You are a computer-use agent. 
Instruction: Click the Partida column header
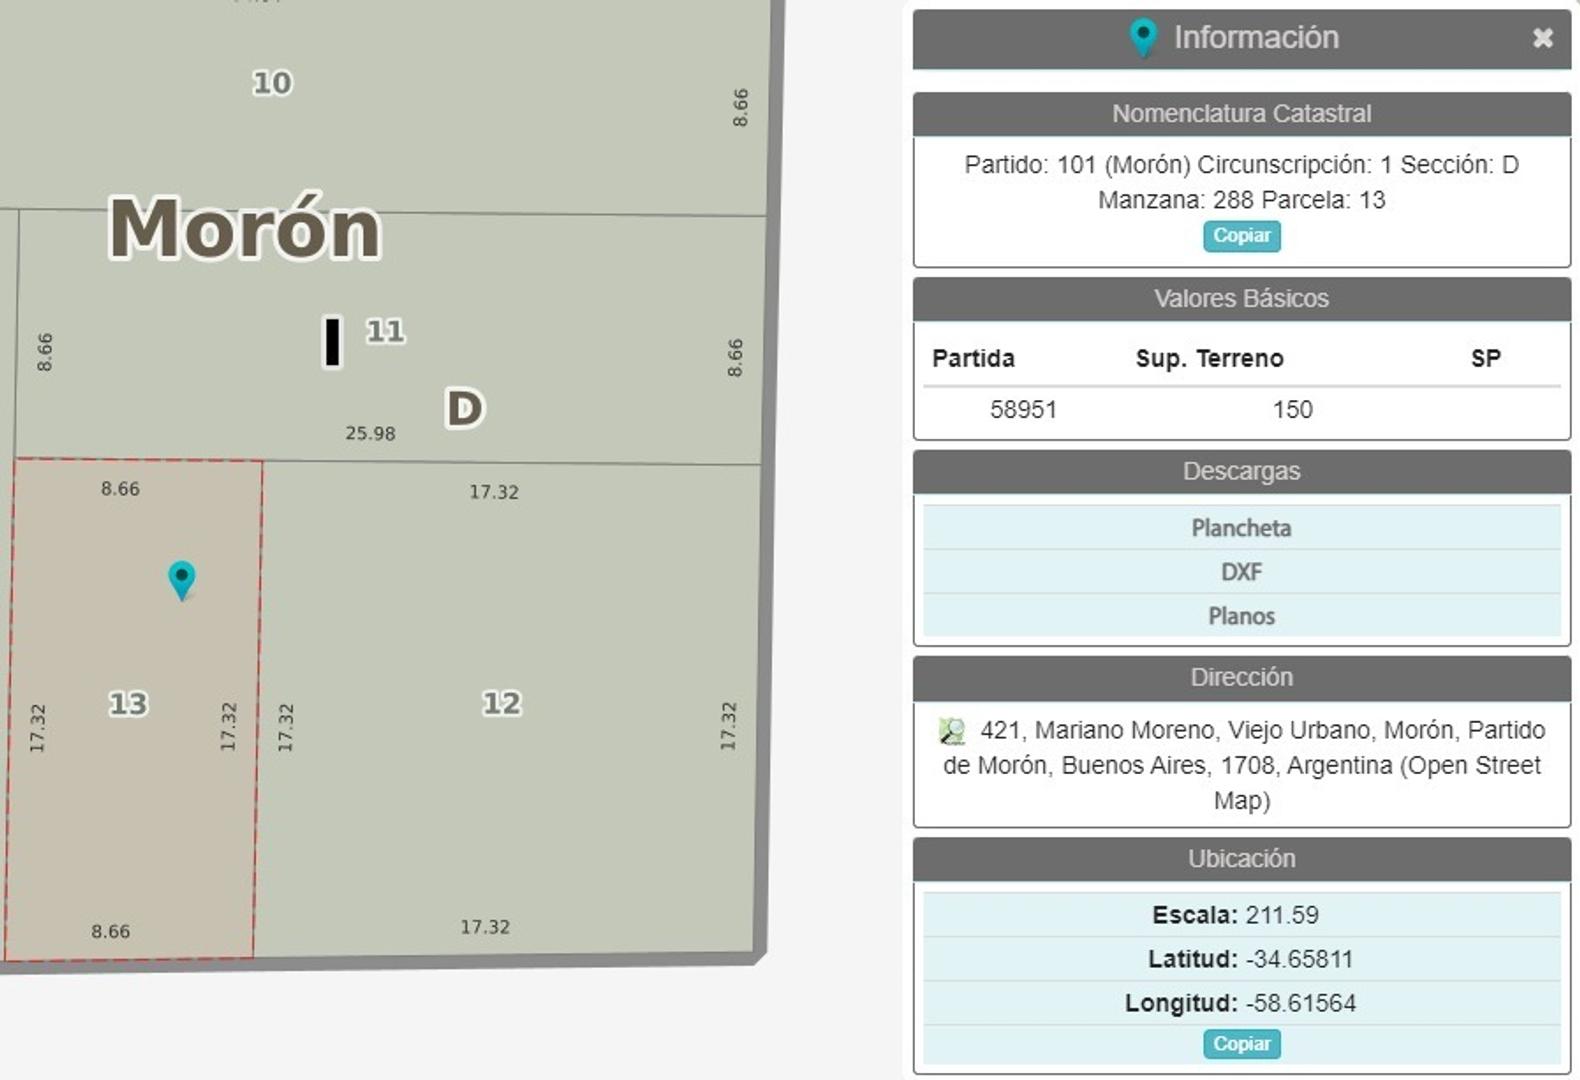(973, 358)
